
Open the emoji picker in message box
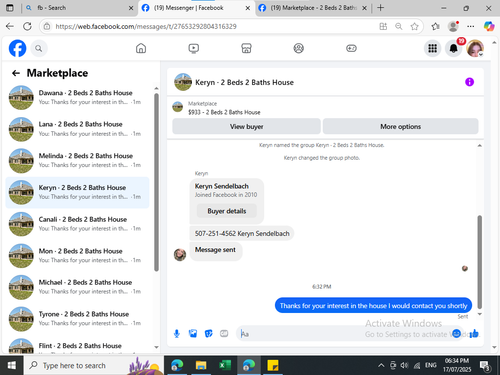(456, 333)
